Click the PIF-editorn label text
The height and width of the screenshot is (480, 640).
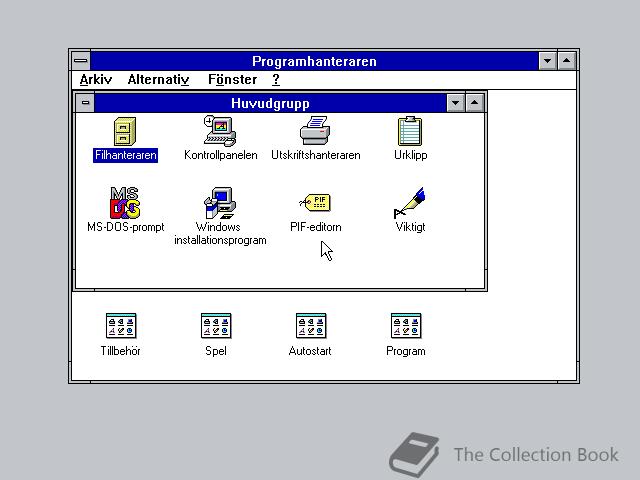316,227
